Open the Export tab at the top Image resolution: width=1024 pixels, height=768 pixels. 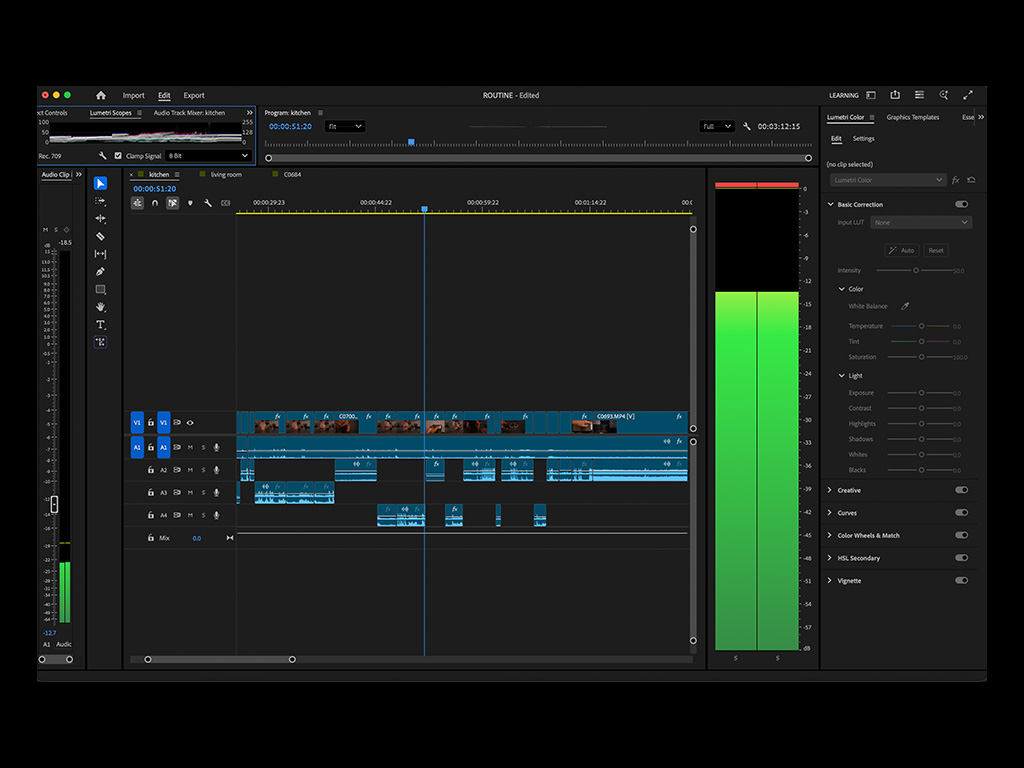point(193,95)
